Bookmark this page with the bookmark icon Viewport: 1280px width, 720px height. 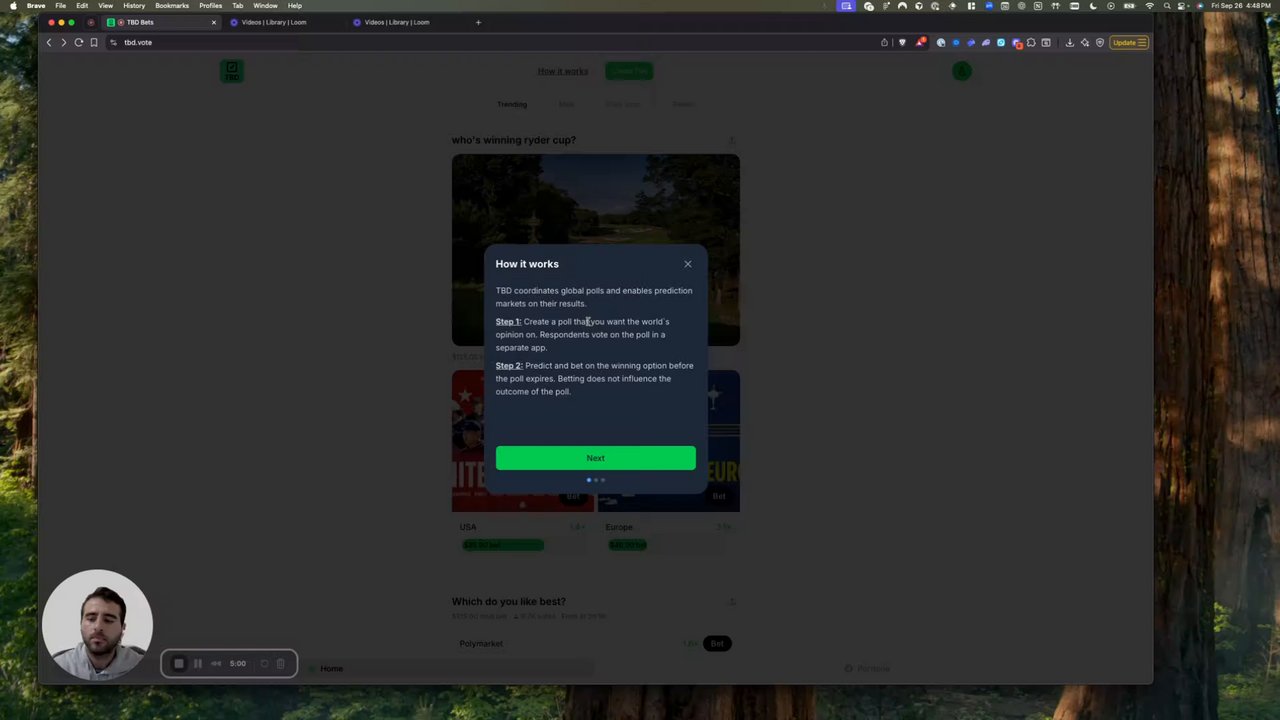click(94, 42)
